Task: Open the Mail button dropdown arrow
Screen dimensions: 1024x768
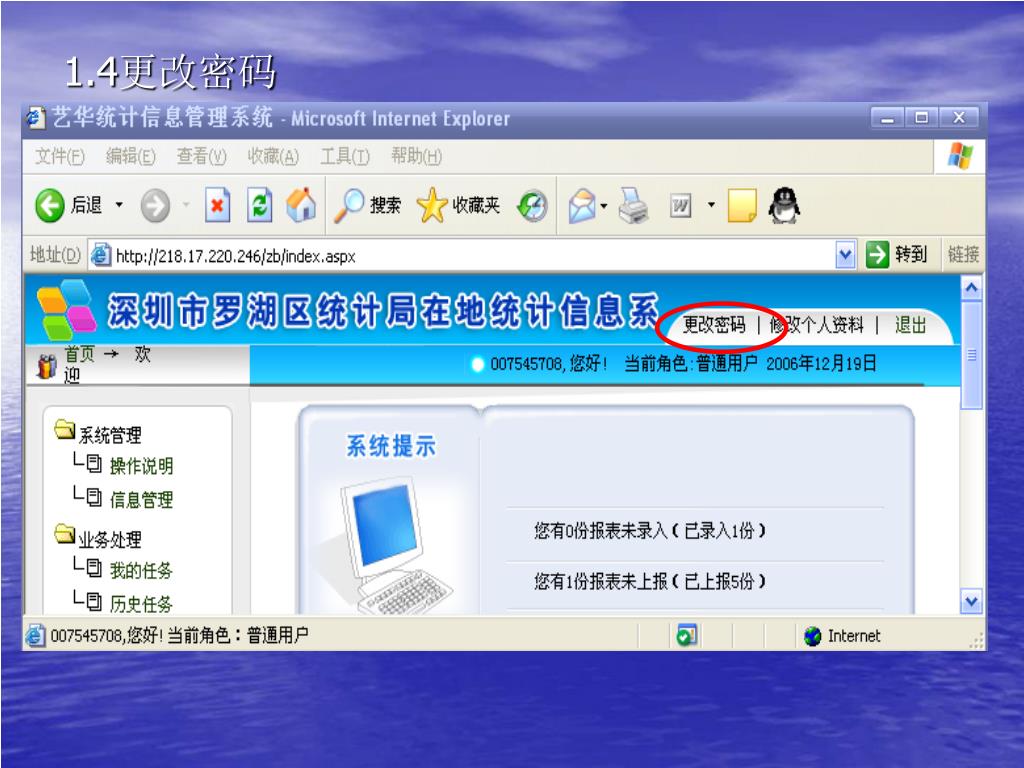Action: click(x=604, y=206)
